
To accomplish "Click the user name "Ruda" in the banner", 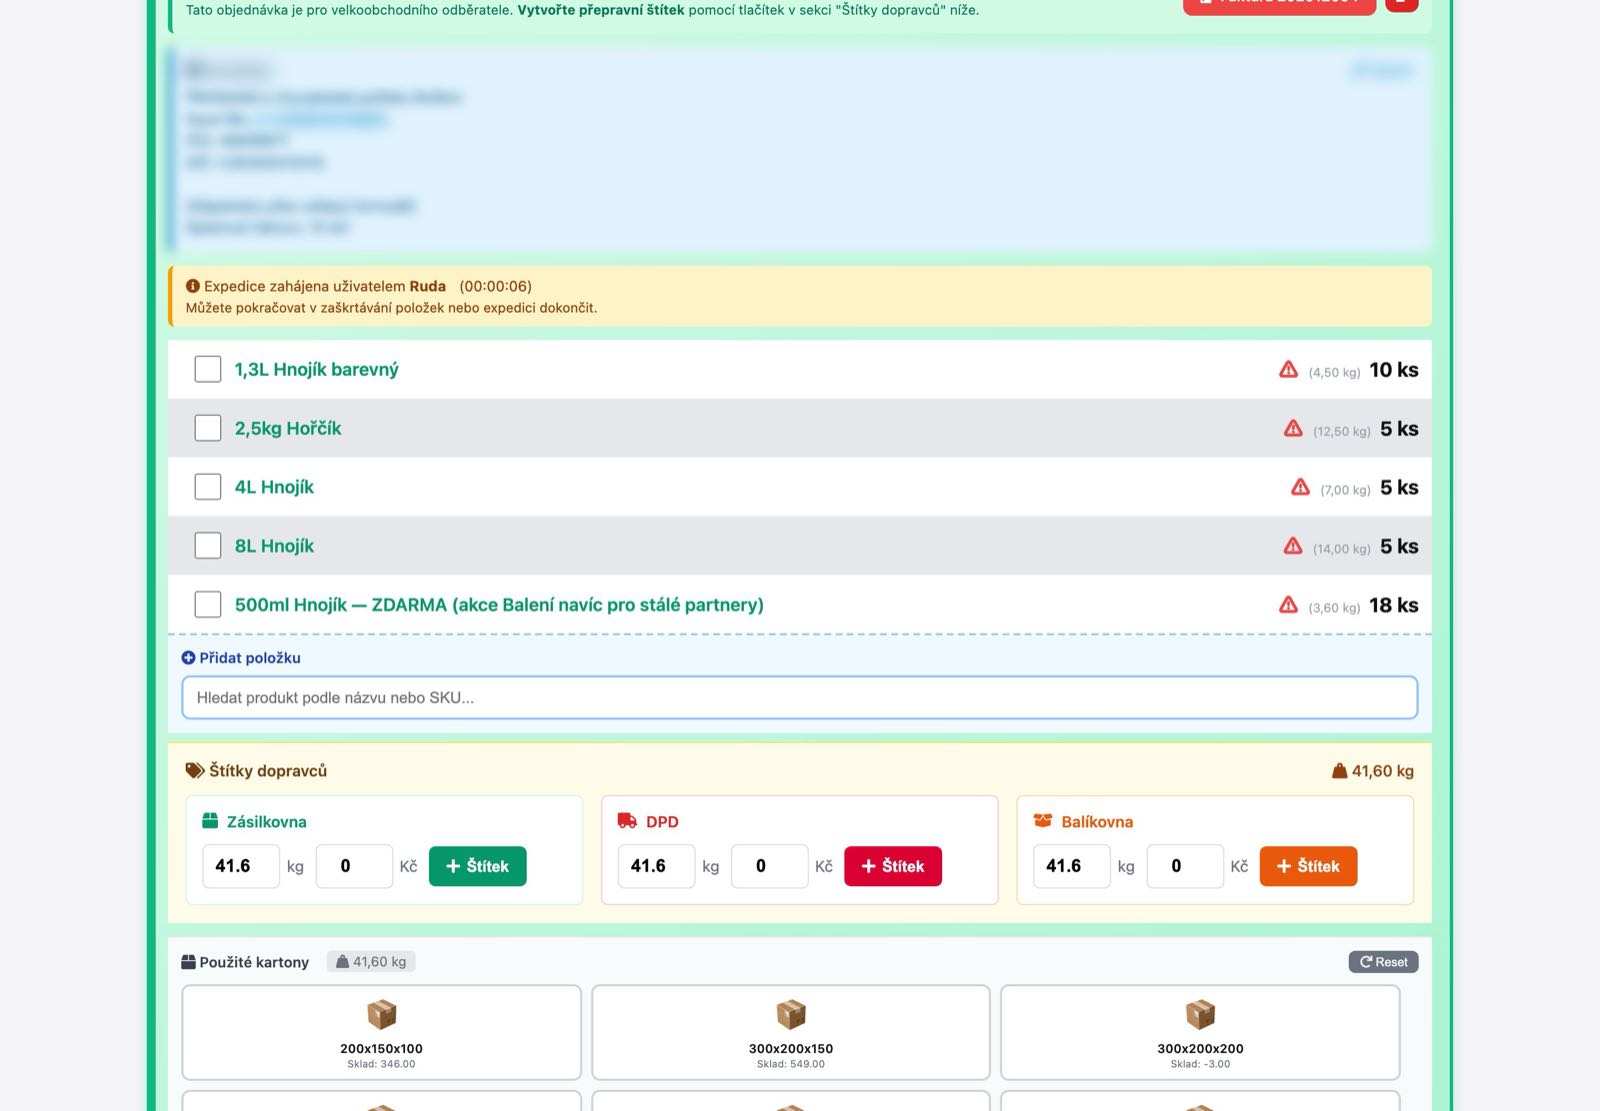I will click(428, 286).
